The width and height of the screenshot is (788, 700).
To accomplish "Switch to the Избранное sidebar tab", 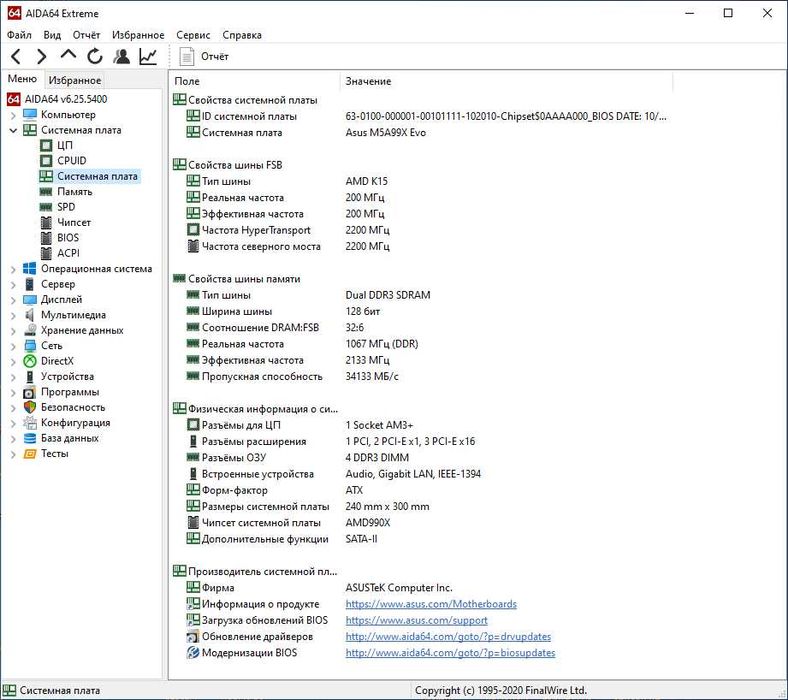I will 75,80.
